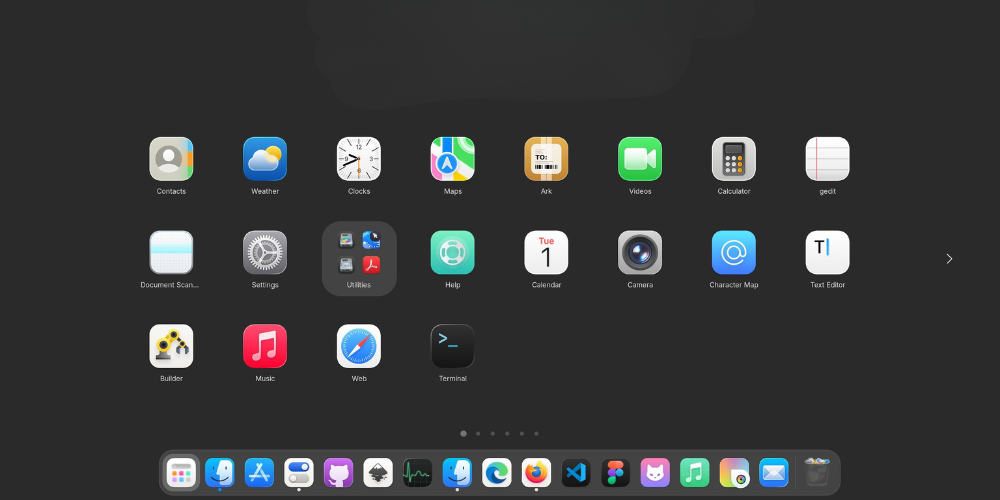Go to next app page arrow

coord(949,259)
